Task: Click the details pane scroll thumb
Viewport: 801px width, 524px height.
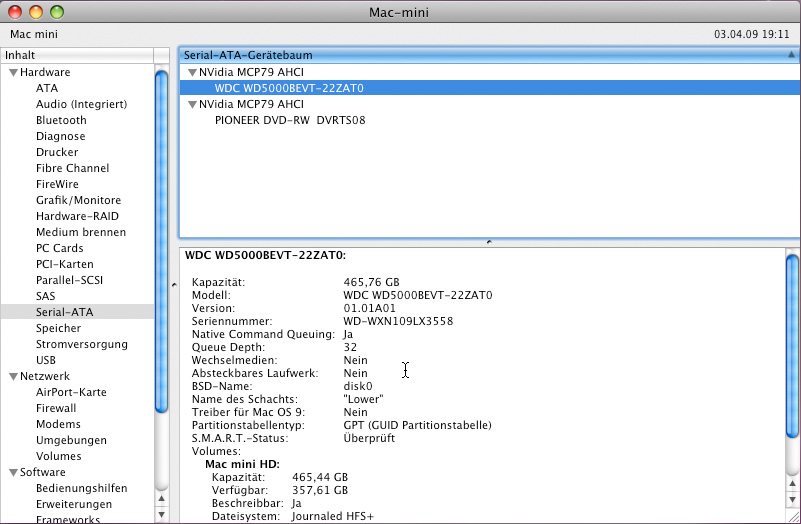Action: (792, 346)
